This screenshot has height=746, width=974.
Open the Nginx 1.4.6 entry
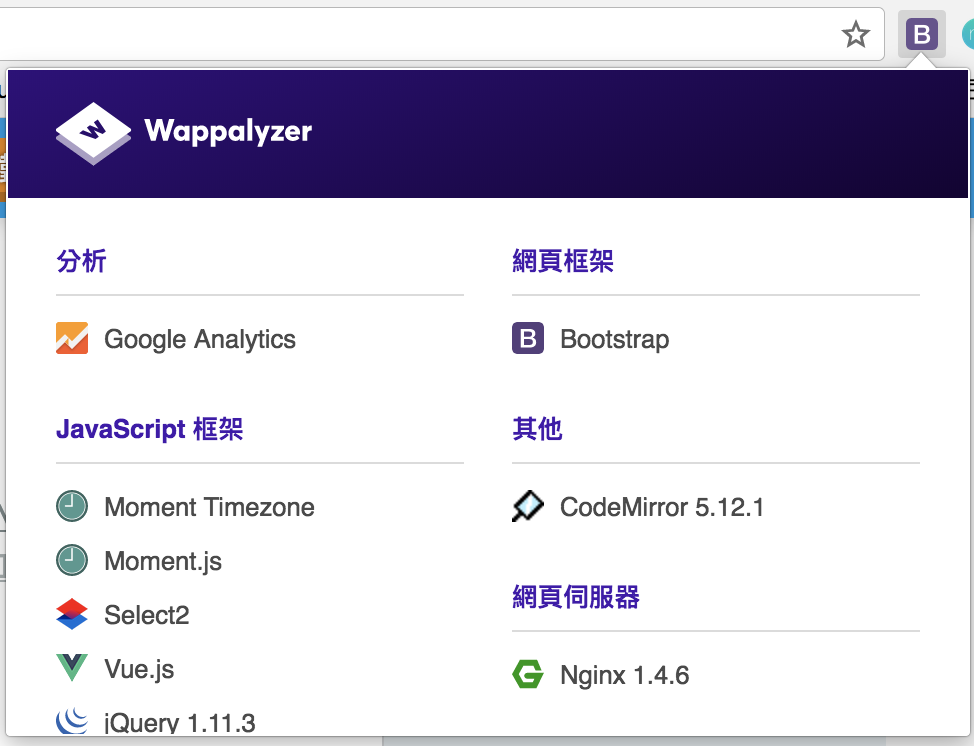coord(625,675)
